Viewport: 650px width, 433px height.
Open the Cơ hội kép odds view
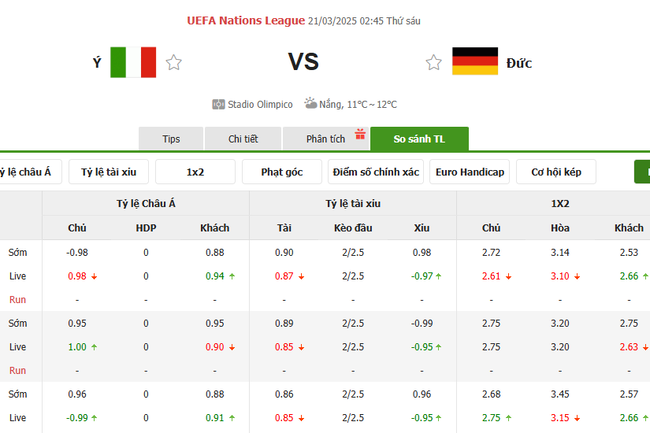click(x=556, y=172)
